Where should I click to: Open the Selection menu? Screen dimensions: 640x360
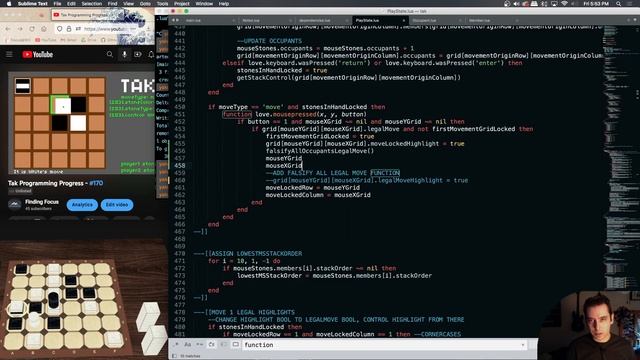pos(91,4)
